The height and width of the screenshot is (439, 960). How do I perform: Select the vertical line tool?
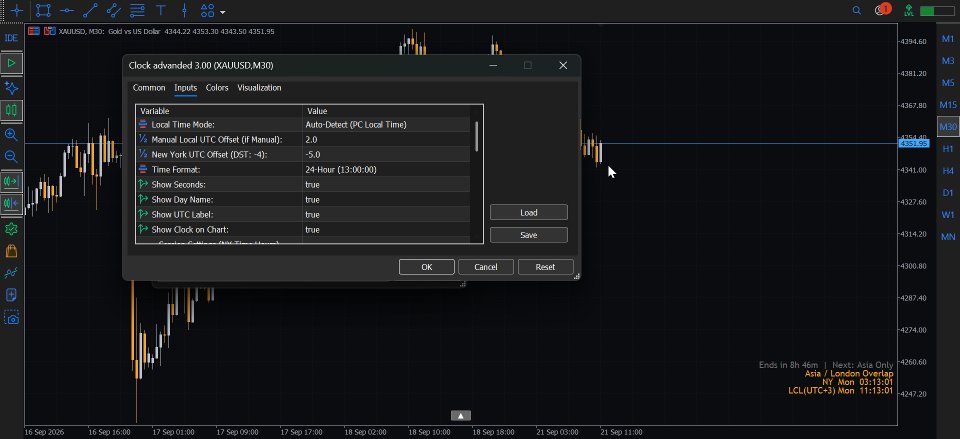(x=184, y=10)
